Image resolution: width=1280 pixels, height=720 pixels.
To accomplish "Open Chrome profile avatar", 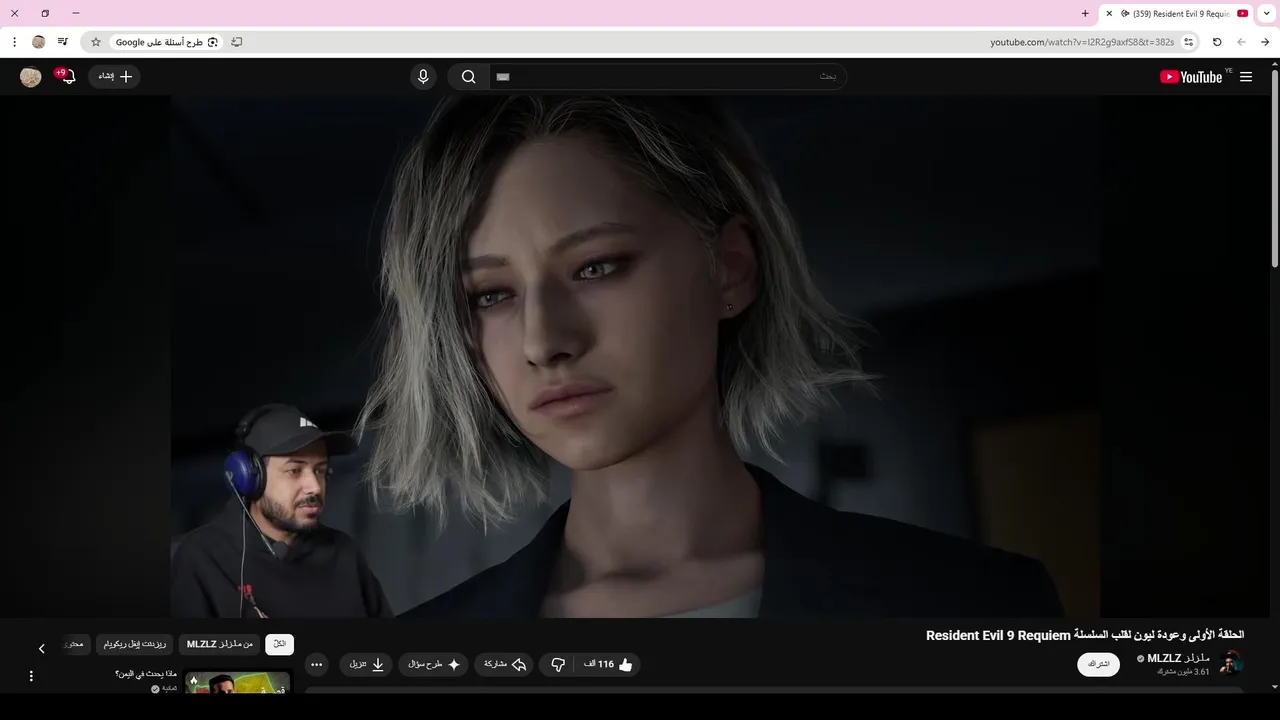I will click(39, 42).
